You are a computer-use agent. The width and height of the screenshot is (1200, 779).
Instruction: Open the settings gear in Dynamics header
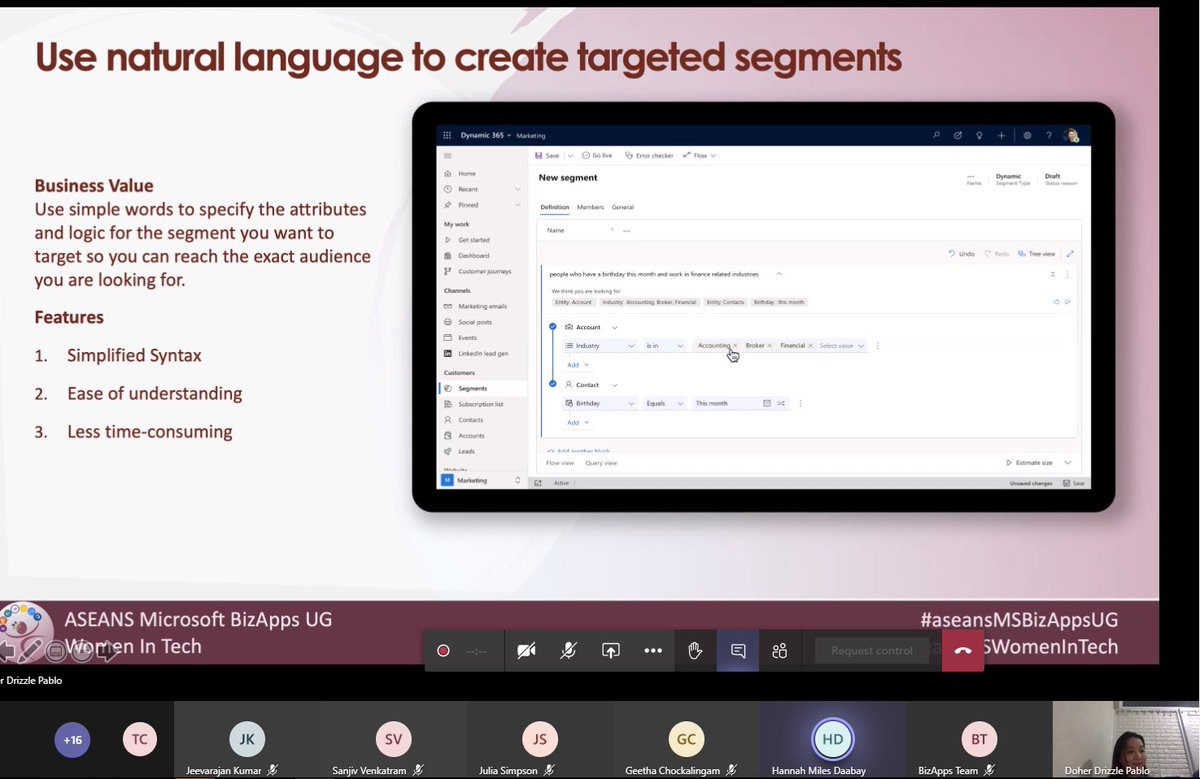tap(1027, 135)
